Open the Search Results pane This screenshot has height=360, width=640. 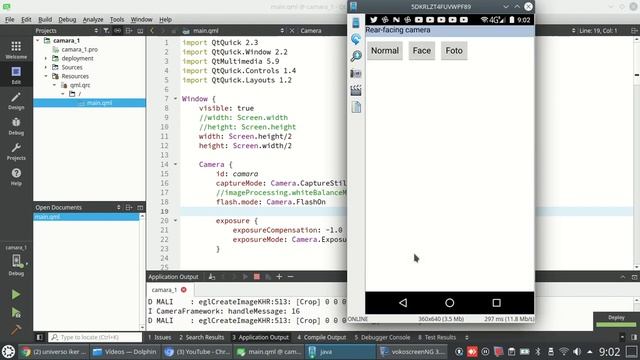point(202,337)
